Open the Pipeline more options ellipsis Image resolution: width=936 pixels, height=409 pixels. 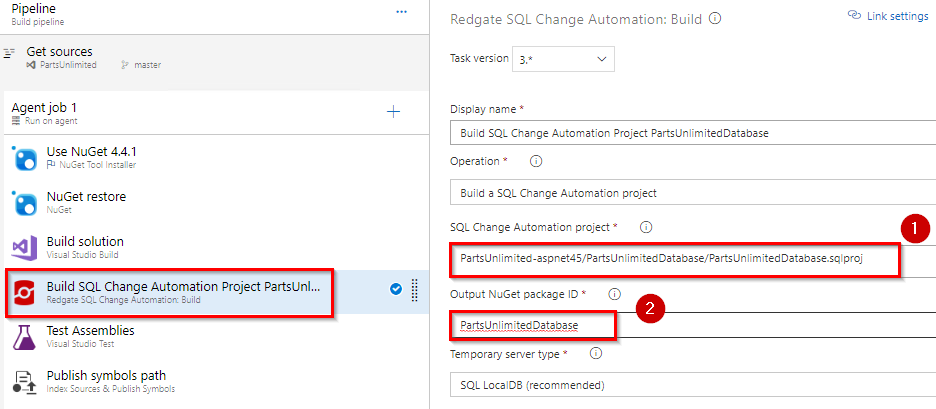401,11
